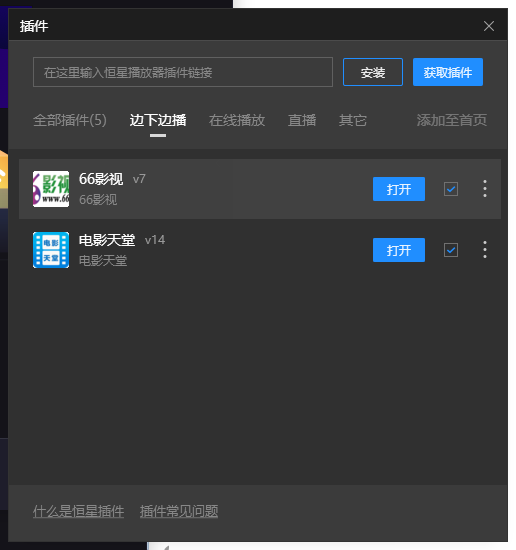Viewport: 516px width, 550px height.
Task: Open the 66影视 plugin
Action: (399, 189)
